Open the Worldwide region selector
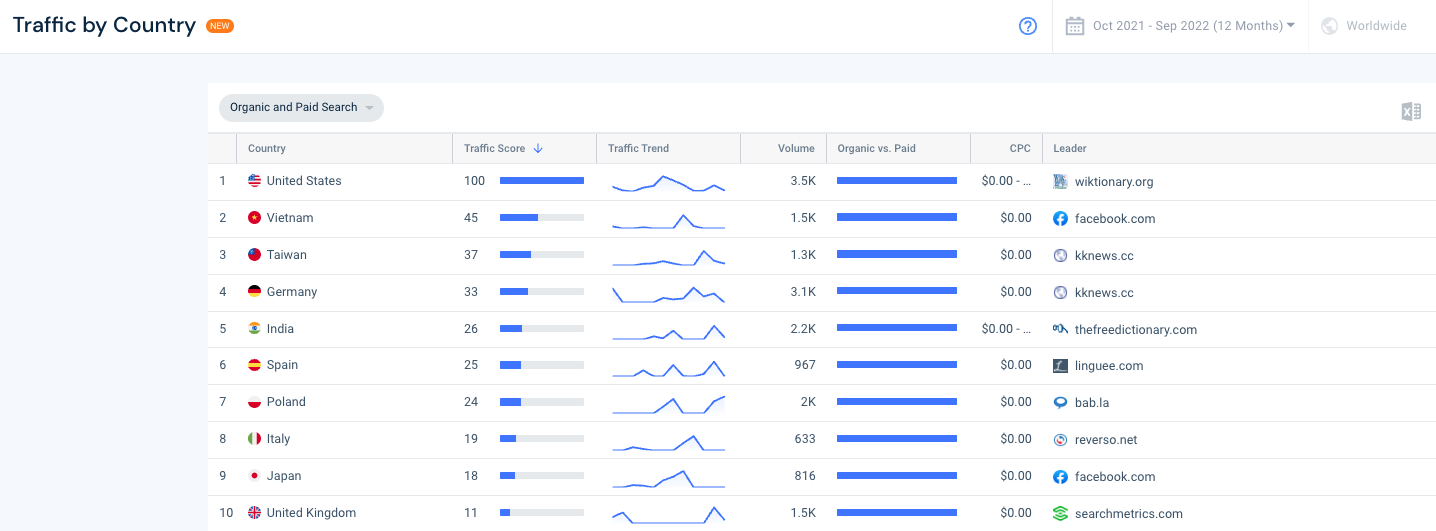This screenshot has width=1436, height=531. tap(1375, 26)
